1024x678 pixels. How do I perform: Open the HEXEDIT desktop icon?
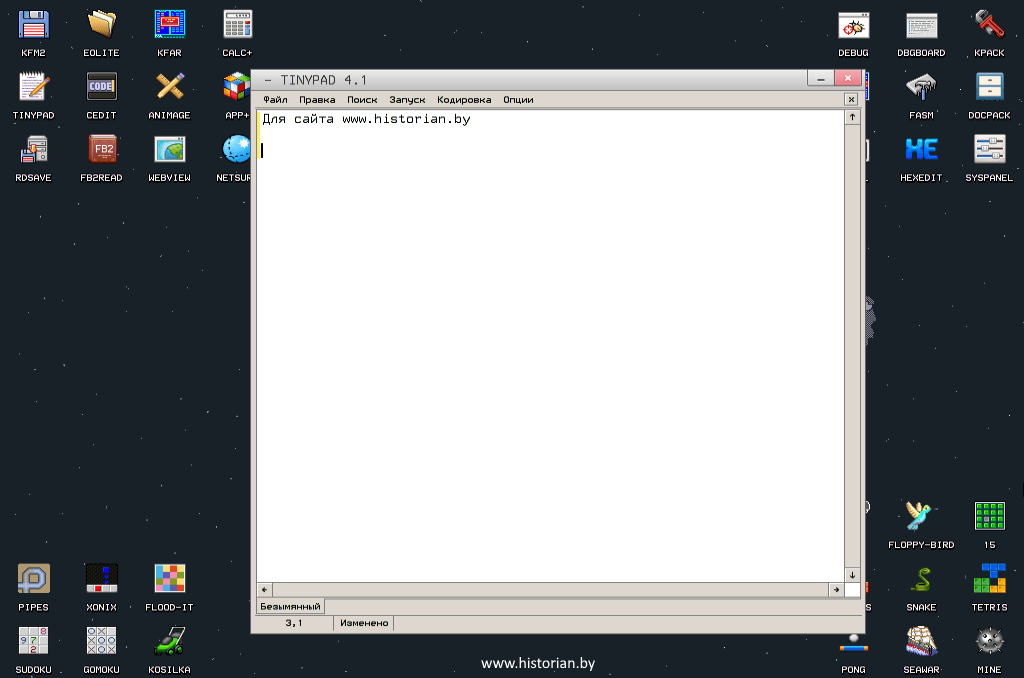click(x=921, y=149)
